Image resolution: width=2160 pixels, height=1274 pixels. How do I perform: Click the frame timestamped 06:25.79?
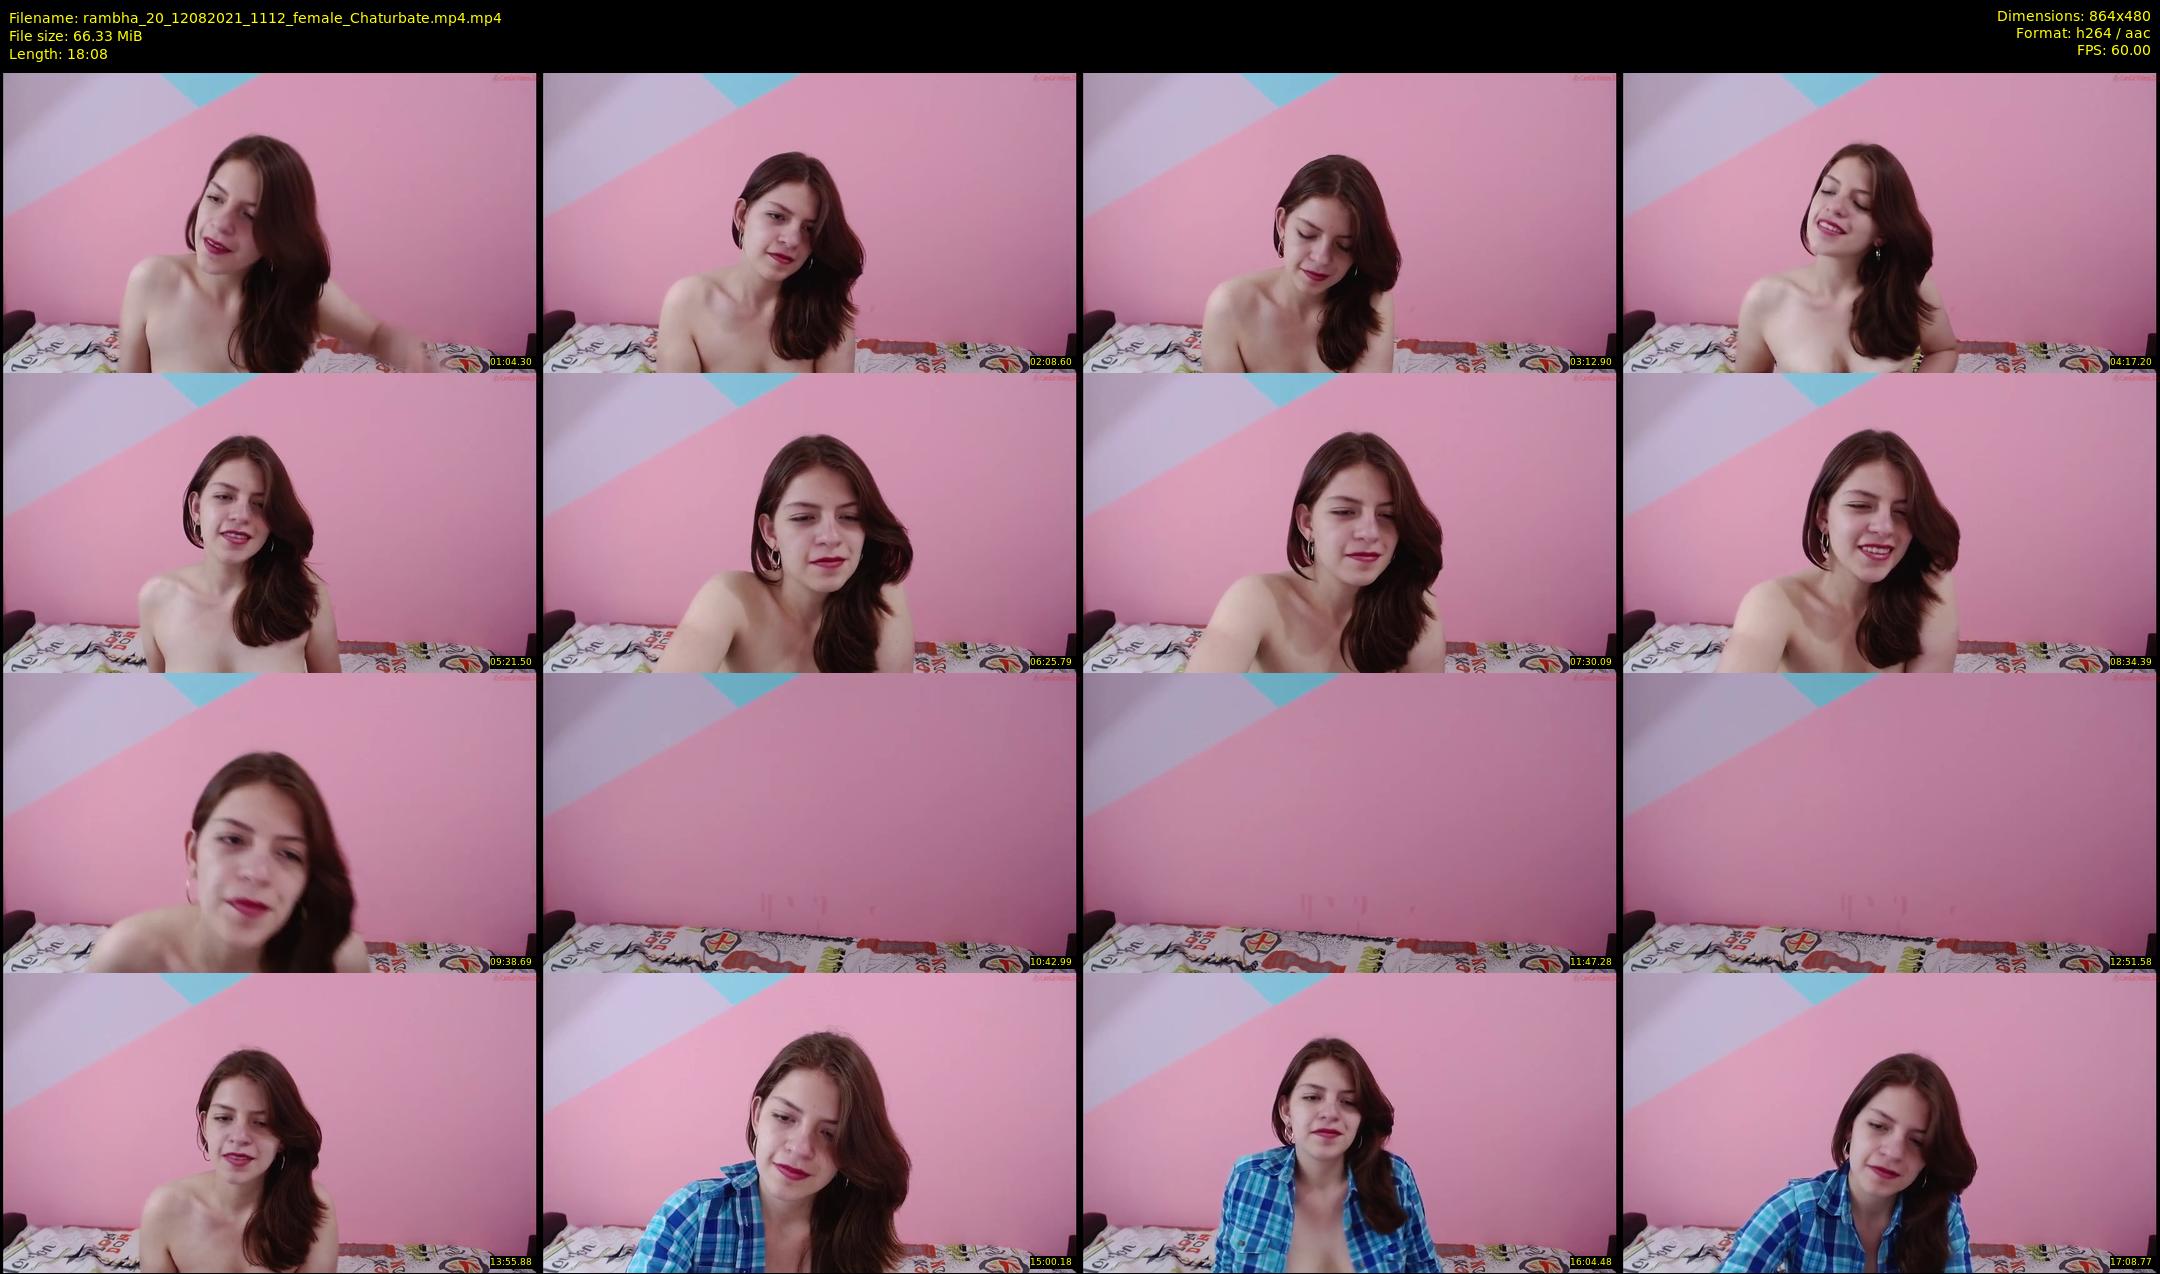pos(809,522)
